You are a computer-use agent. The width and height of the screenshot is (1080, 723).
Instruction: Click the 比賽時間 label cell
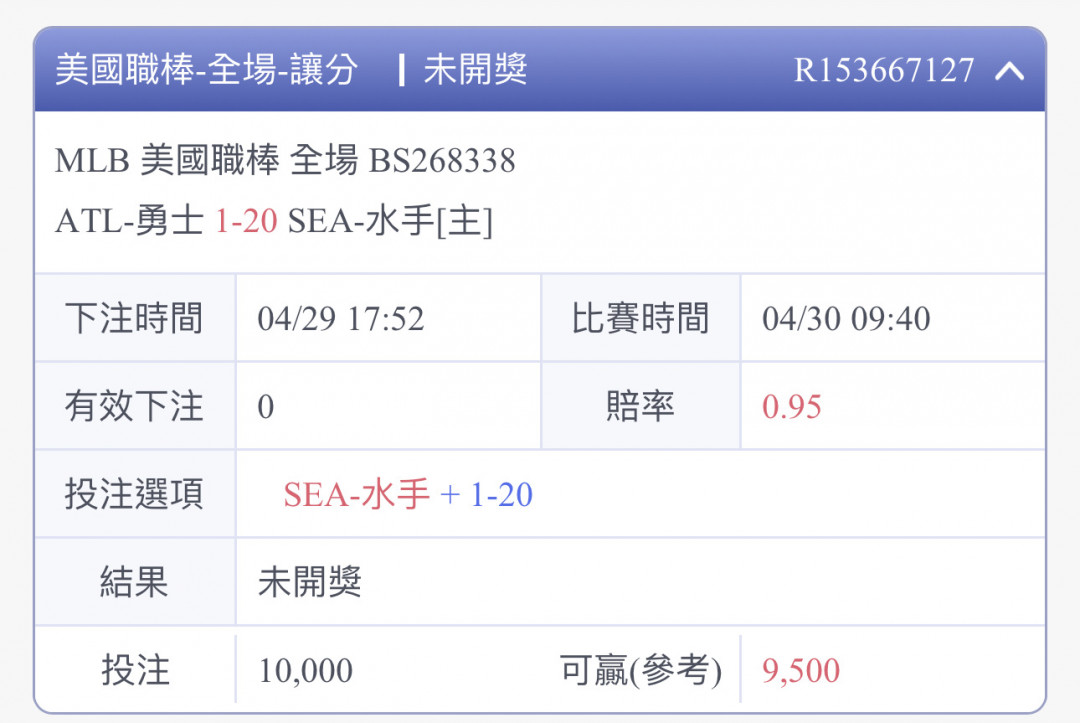tap(641, 318)
